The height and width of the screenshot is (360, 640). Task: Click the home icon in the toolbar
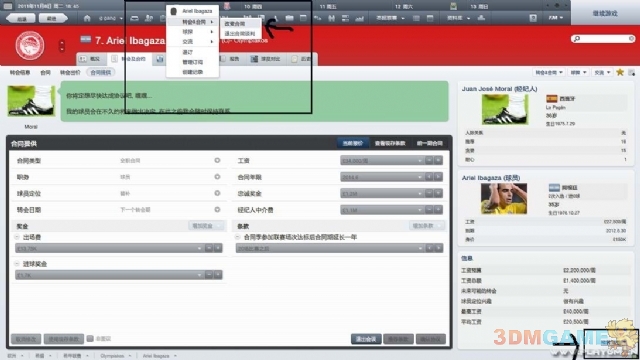point(87,18)
